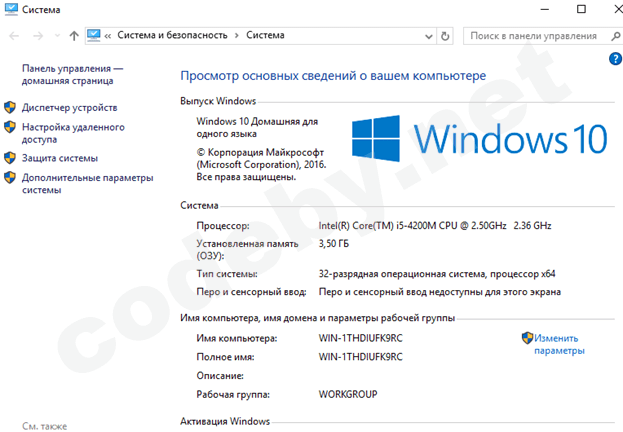Expand hidden breadcrumb path chevrons
Screen dimensions: 623x432
108,36
